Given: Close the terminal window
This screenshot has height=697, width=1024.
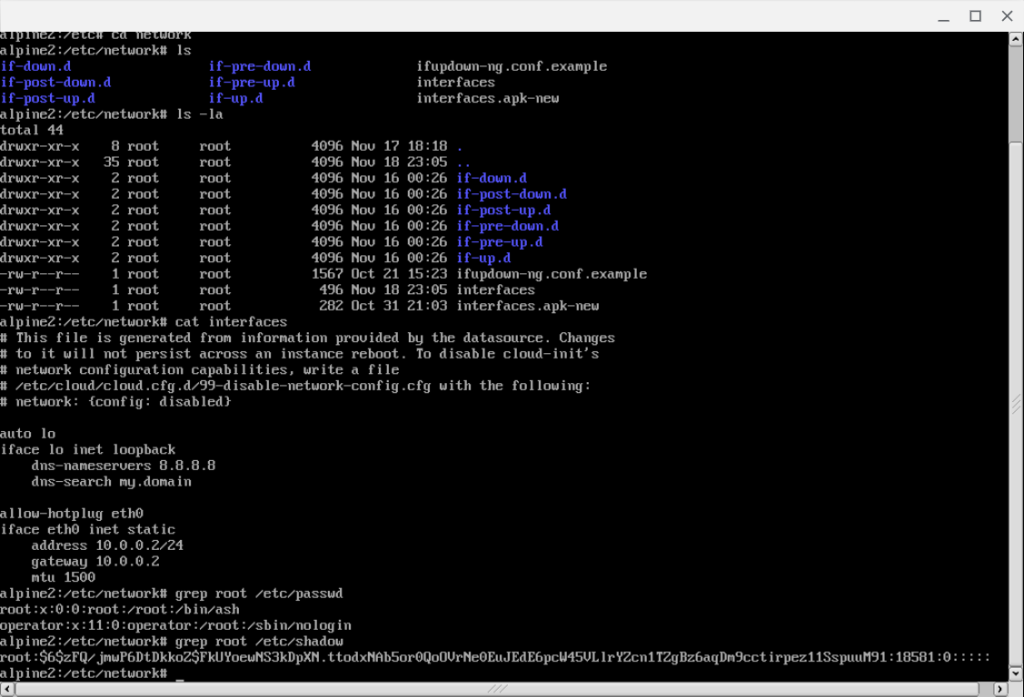Looking at the screenshot, I should pyautogui.click(x=1007, y=16).
